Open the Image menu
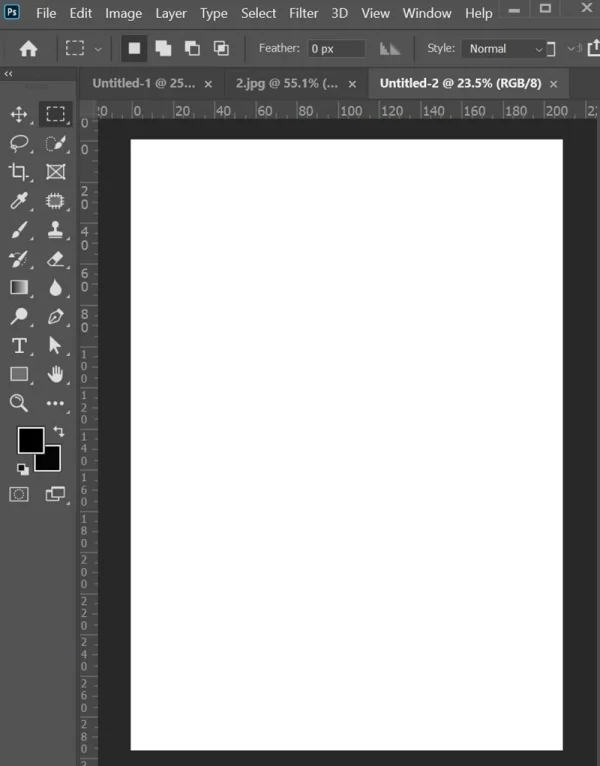 [x=124, y=14]
